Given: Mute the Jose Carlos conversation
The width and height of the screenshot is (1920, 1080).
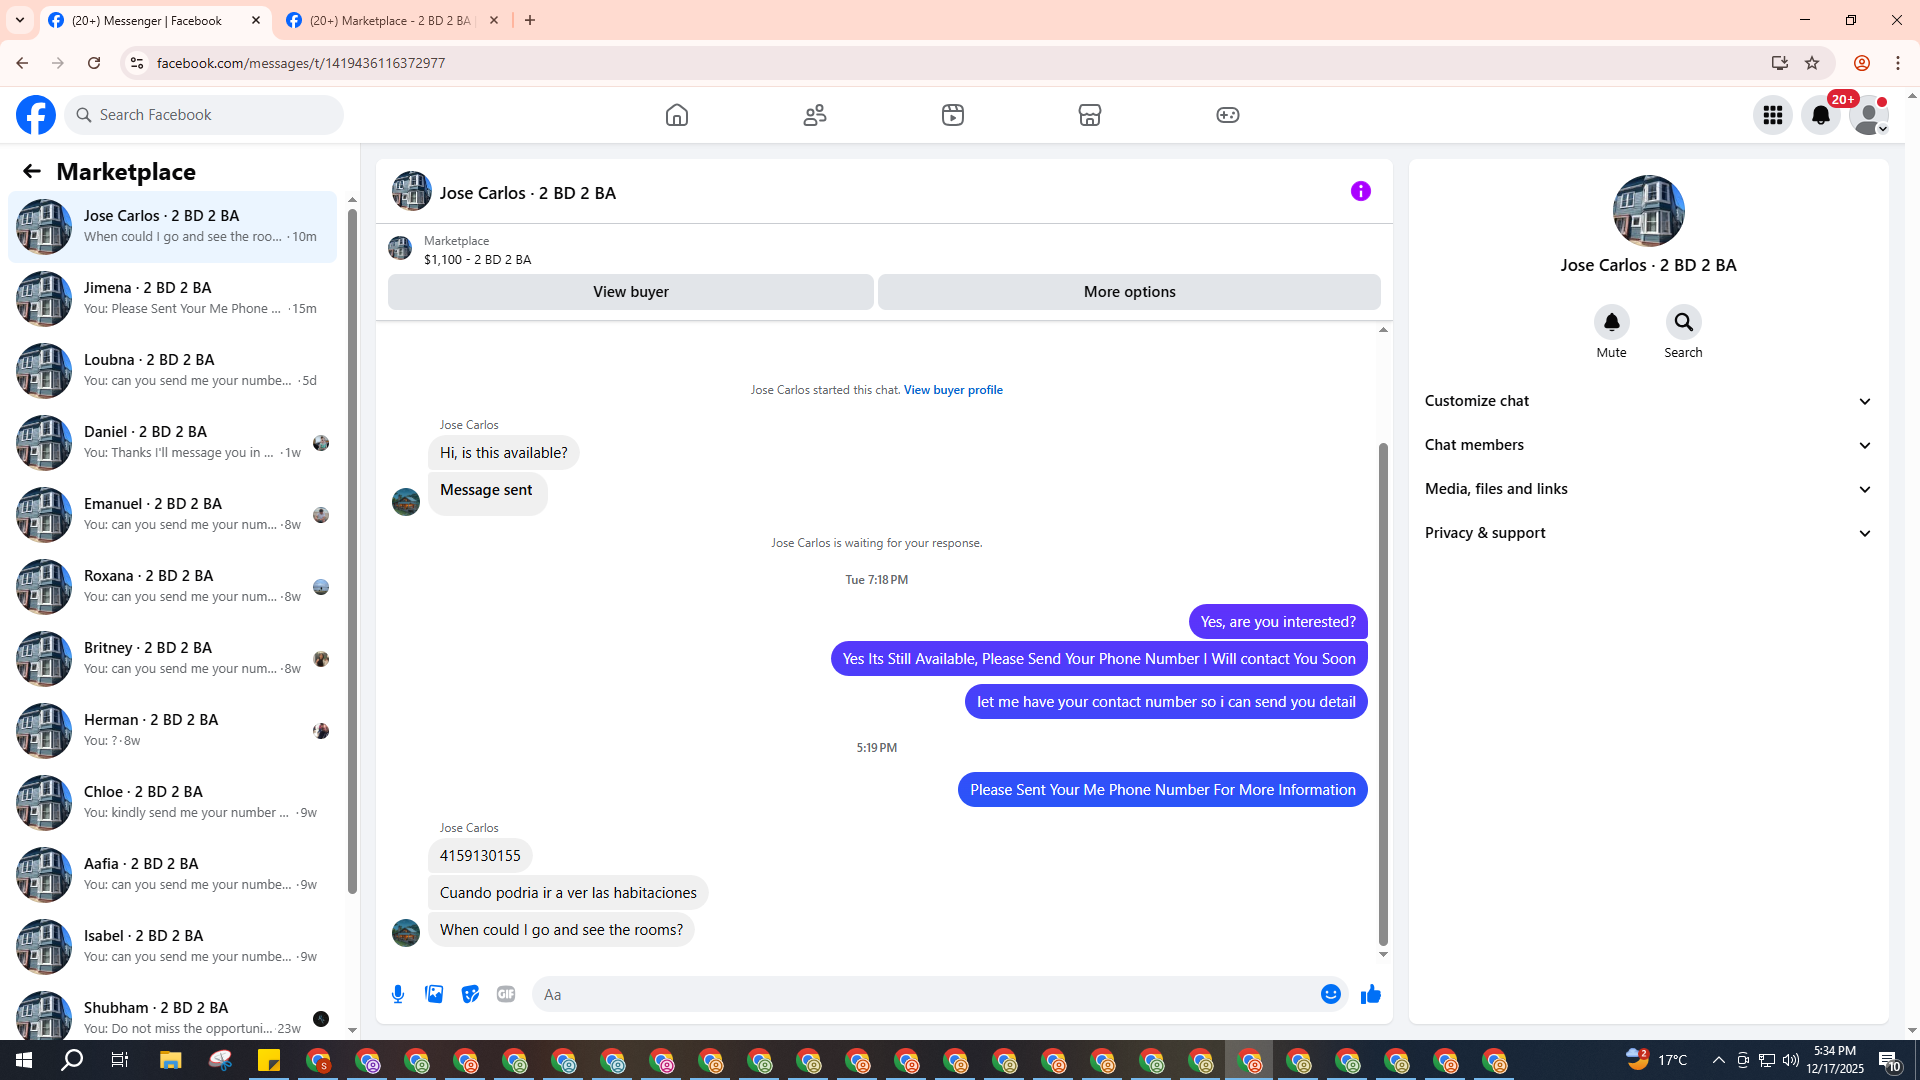Looking at the screenshot, I should pos(1611,323).
